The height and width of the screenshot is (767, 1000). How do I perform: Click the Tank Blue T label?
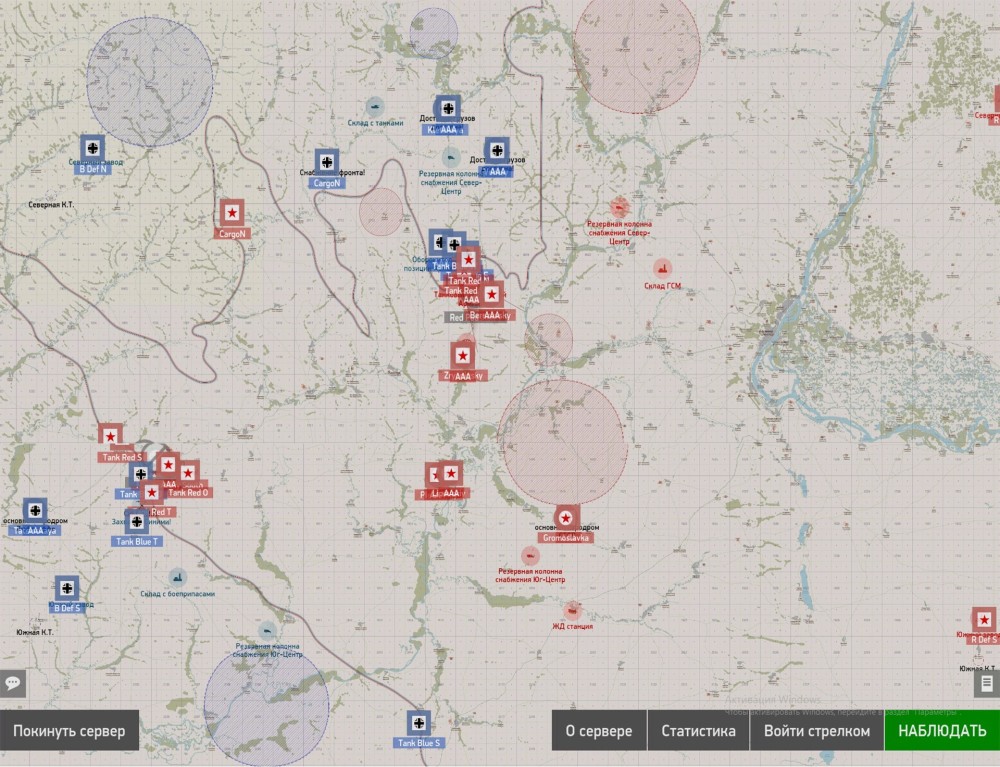[x=137, y=541]
